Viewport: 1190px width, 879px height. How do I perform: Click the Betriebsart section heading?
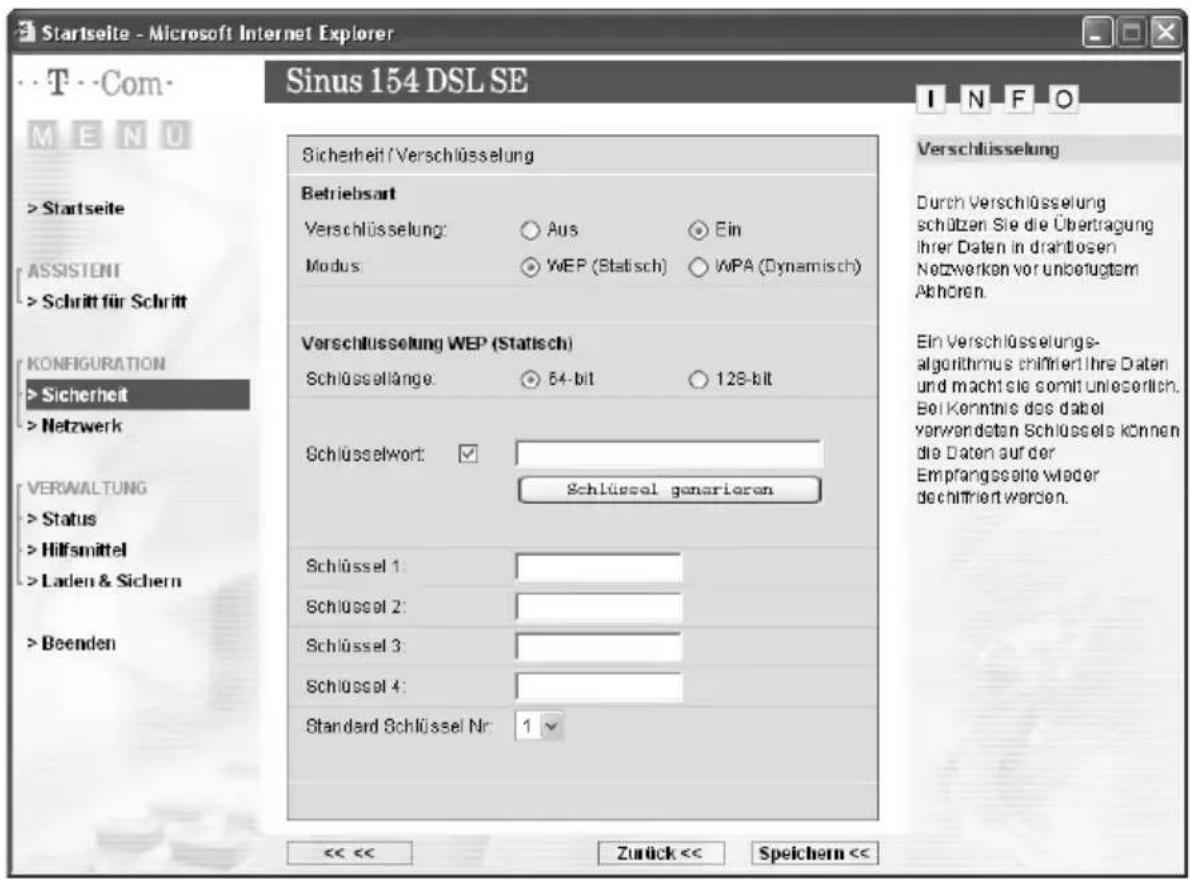click(x=348, y=194)
